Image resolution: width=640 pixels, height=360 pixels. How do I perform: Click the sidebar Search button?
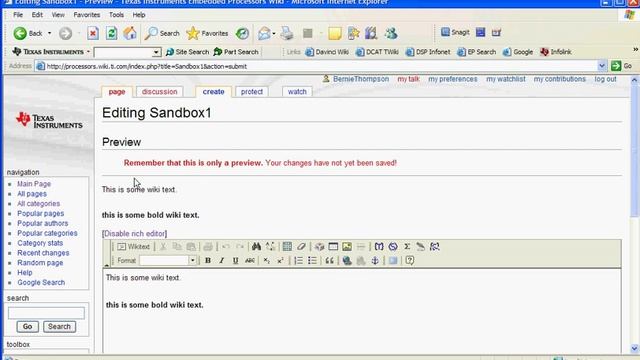click(59, 327)
